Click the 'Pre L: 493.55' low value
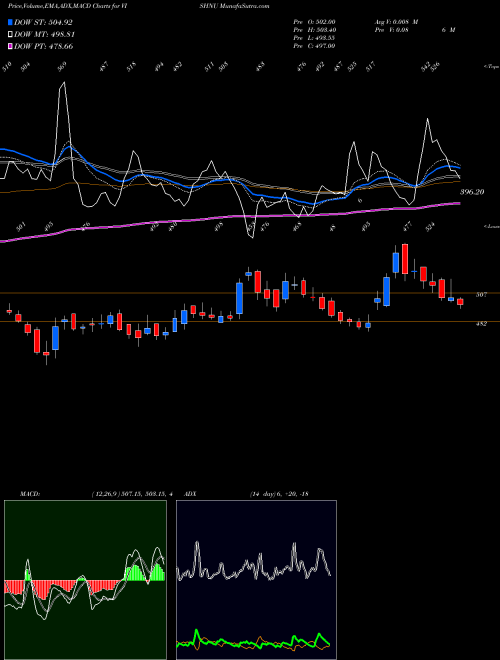 (x=314, y=38)
